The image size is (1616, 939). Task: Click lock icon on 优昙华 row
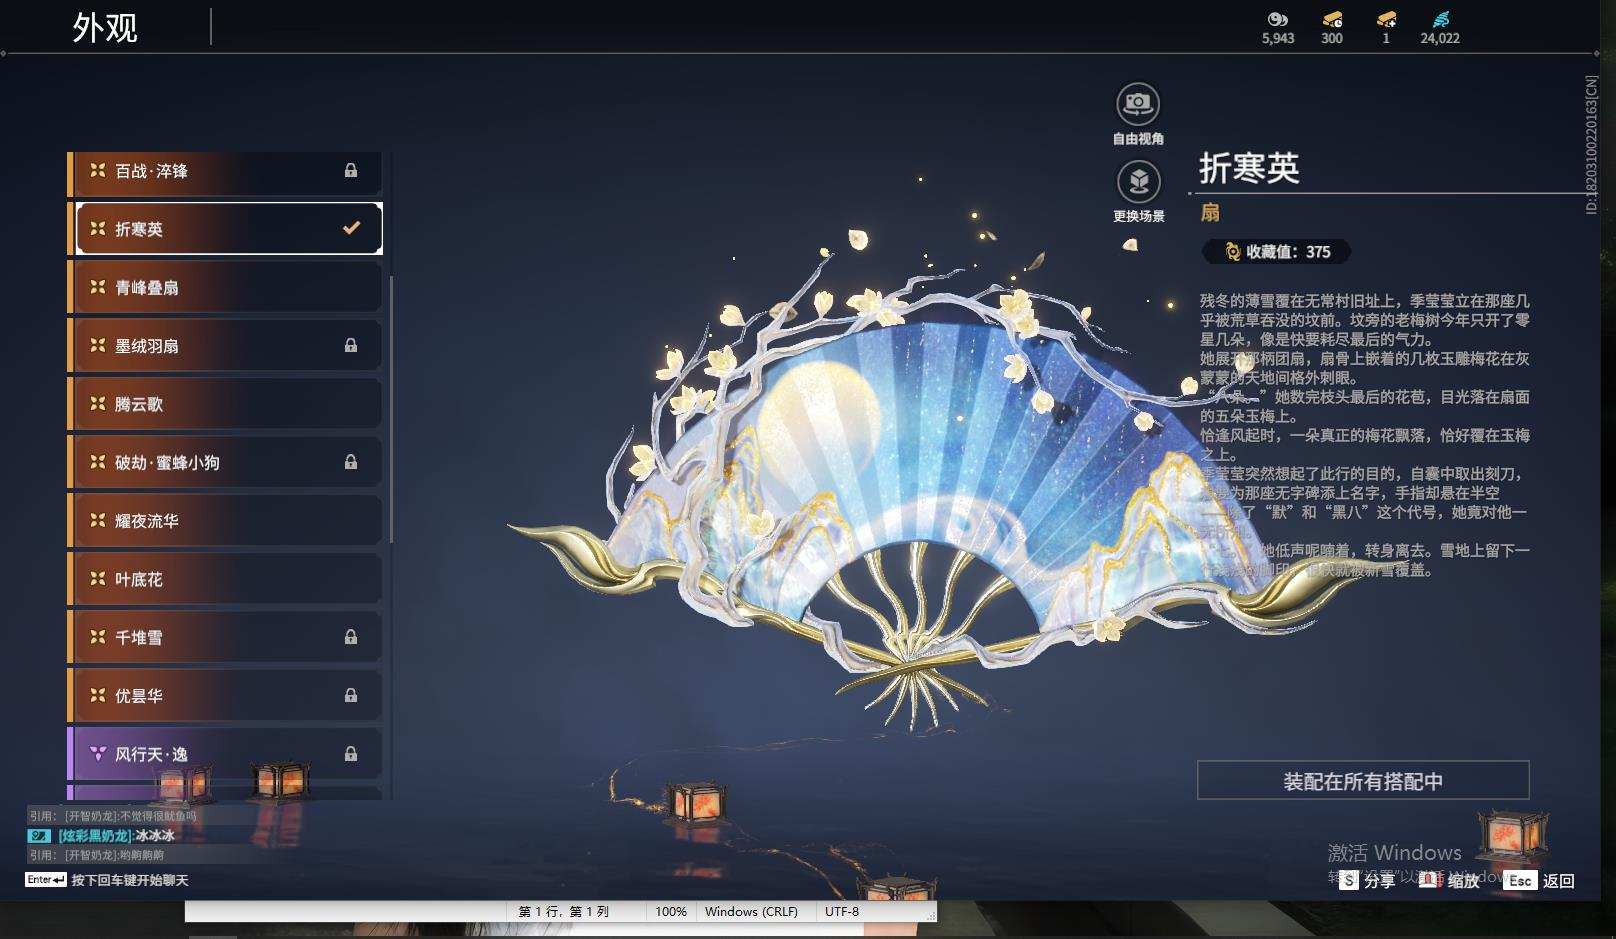[351, 695]
